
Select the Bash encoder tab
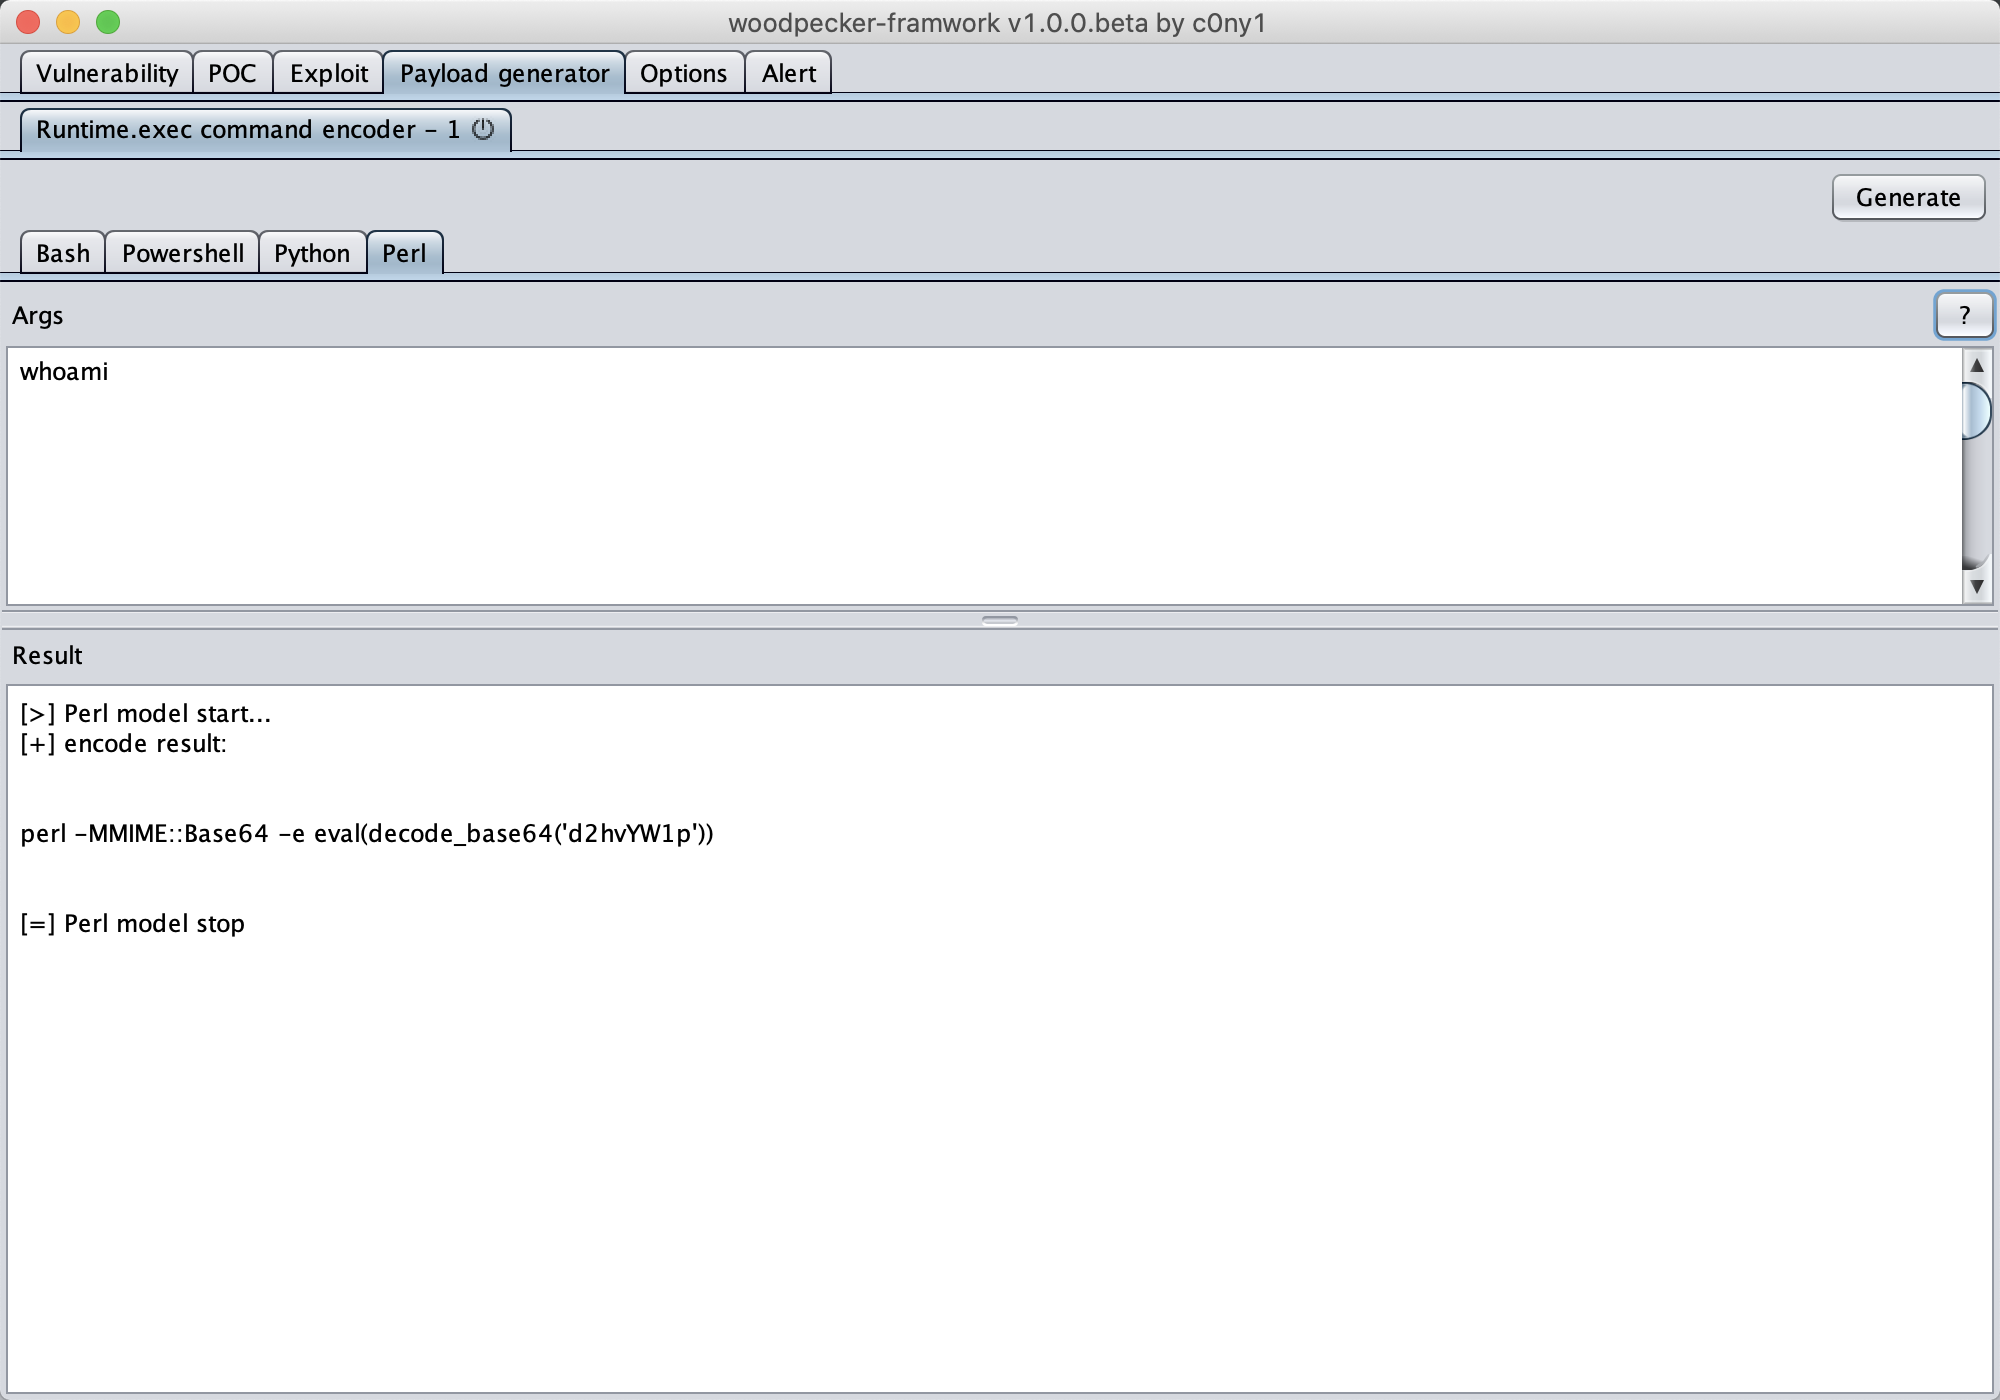[63, 253]
